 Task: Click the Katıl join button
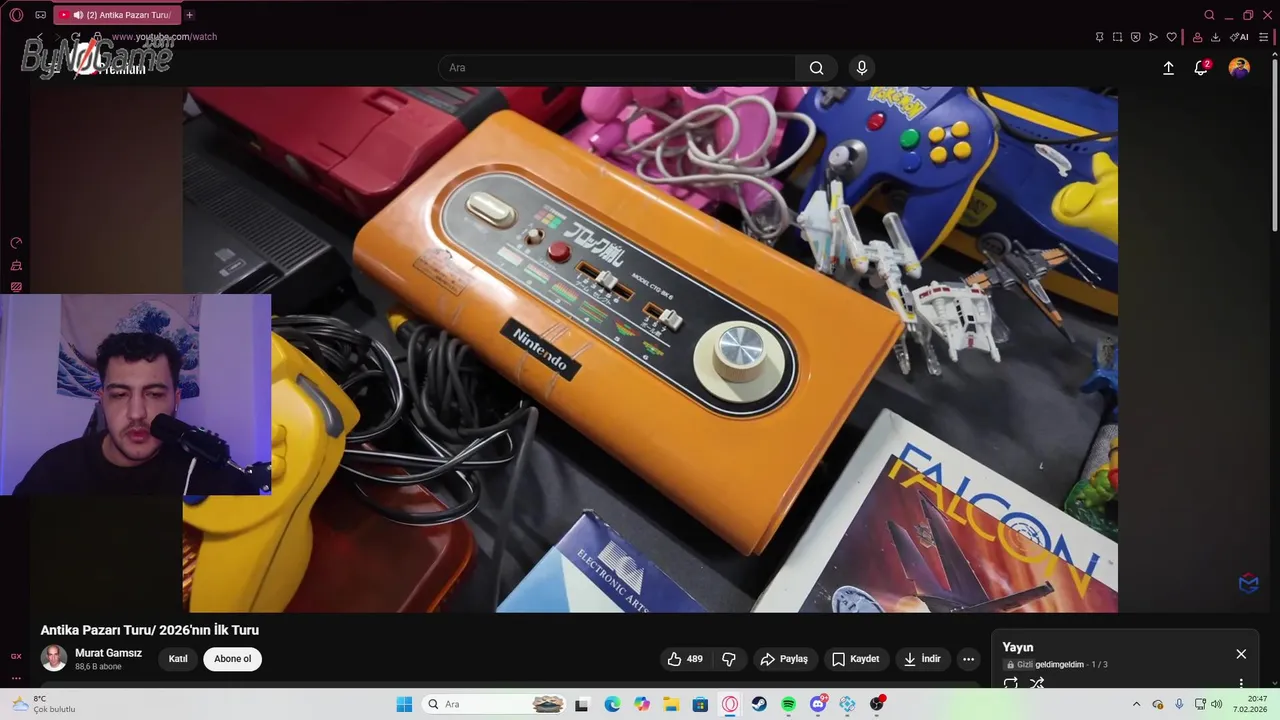[178, 659]
